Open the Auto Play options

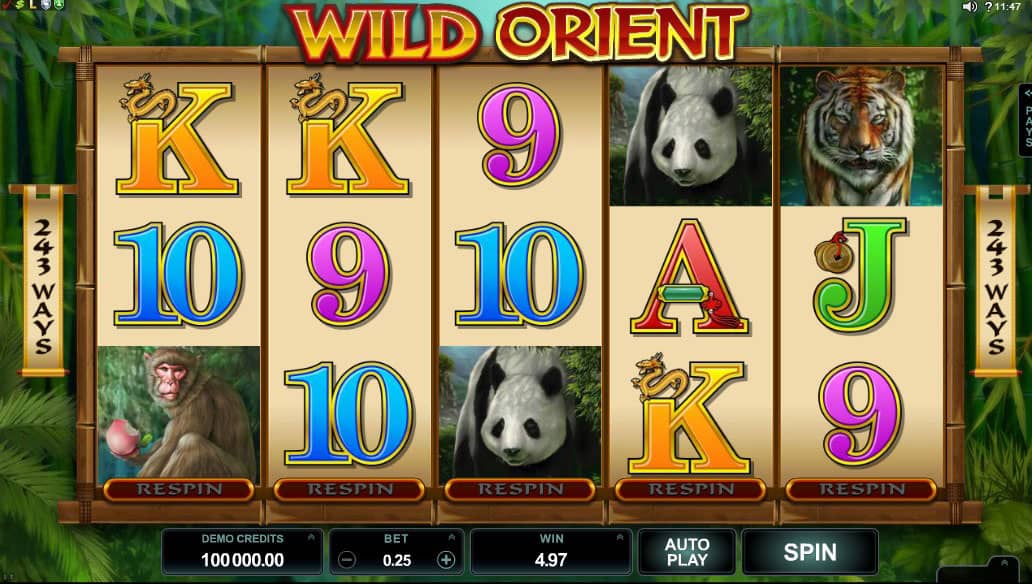click(687, 552)
